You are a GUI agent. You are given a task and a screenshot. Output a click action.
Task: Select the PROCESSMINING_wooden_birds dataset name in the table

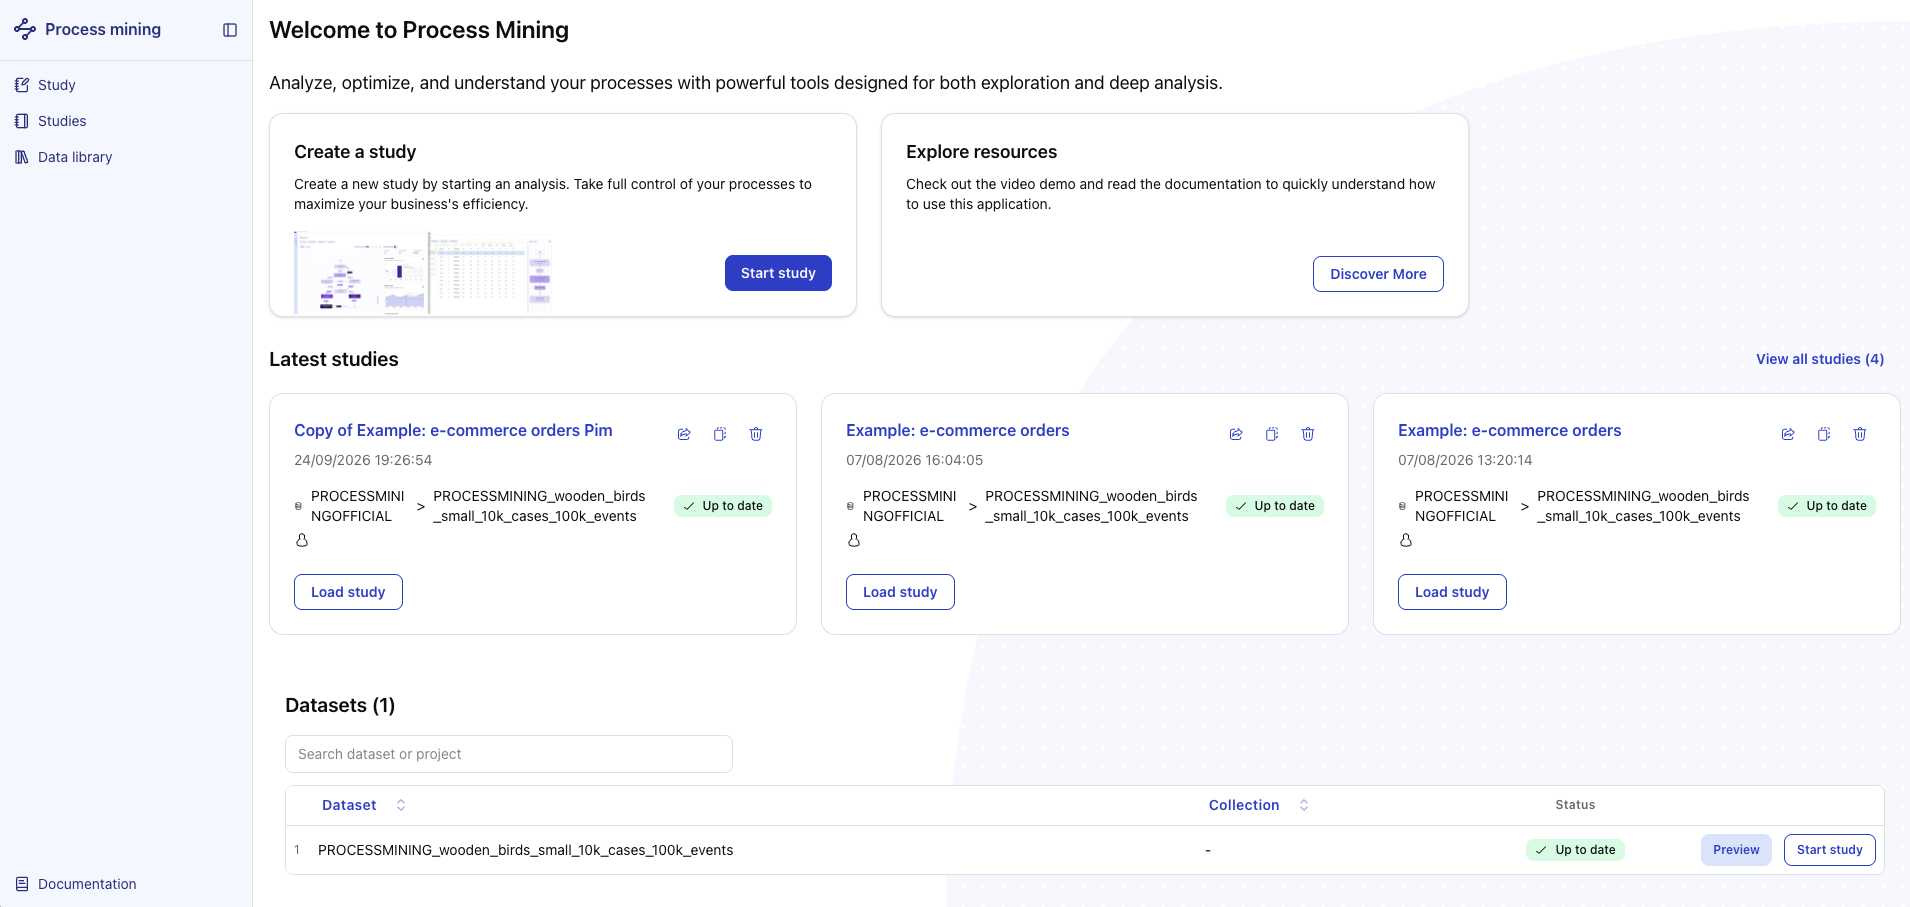[525, 850]
